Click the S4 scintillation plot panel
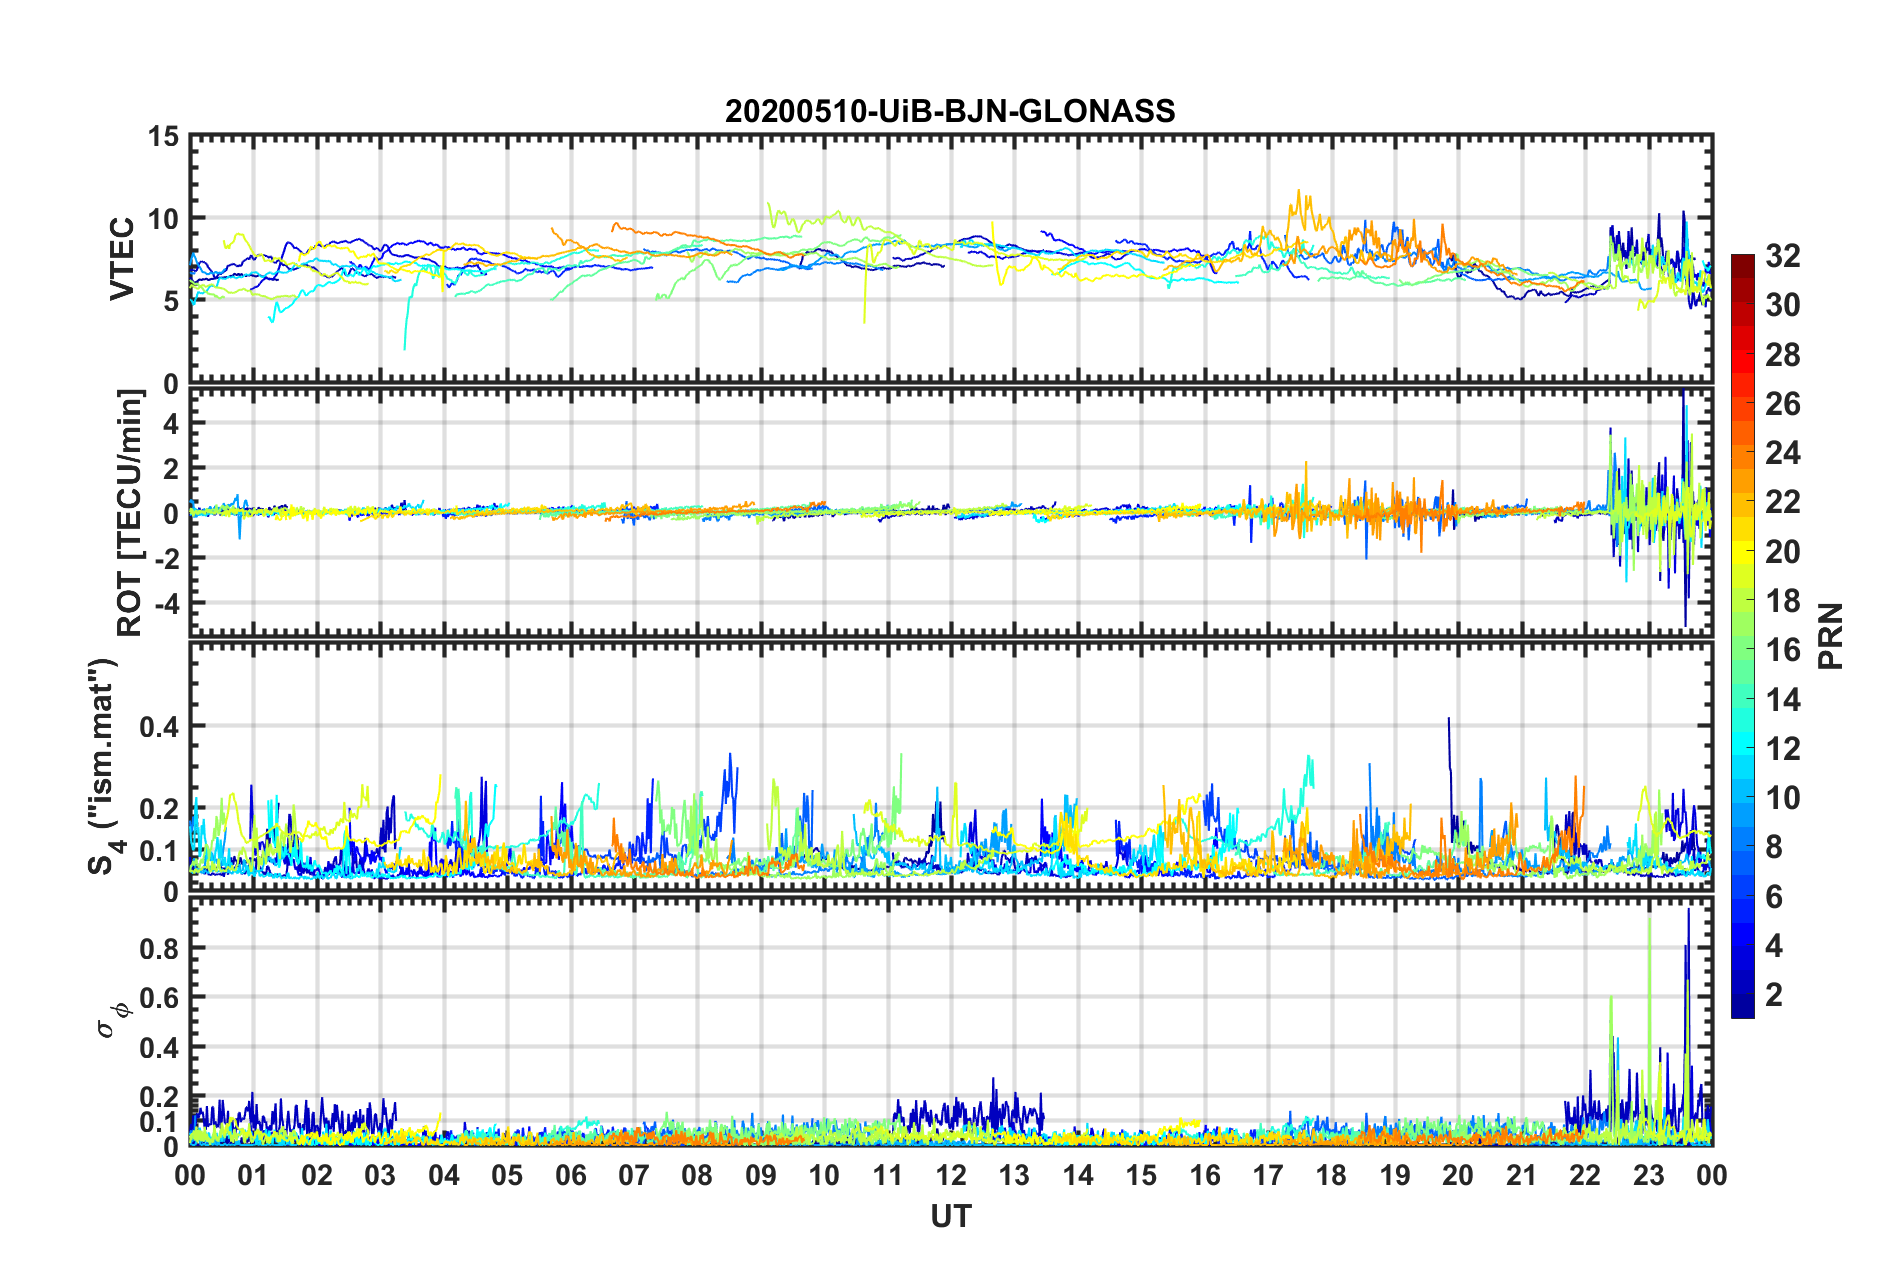Viewport: 1902px width, 1272px height. click(951, 766)
